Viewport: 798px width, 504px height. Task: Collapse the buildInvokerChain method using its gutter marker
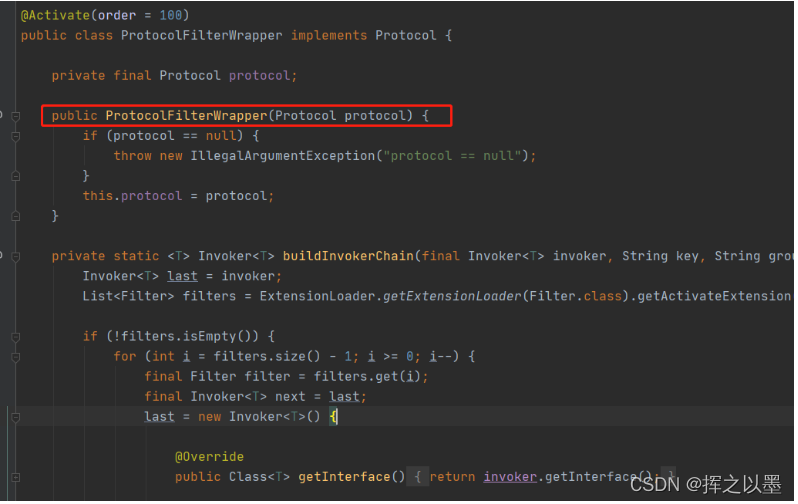coord(16,257)
